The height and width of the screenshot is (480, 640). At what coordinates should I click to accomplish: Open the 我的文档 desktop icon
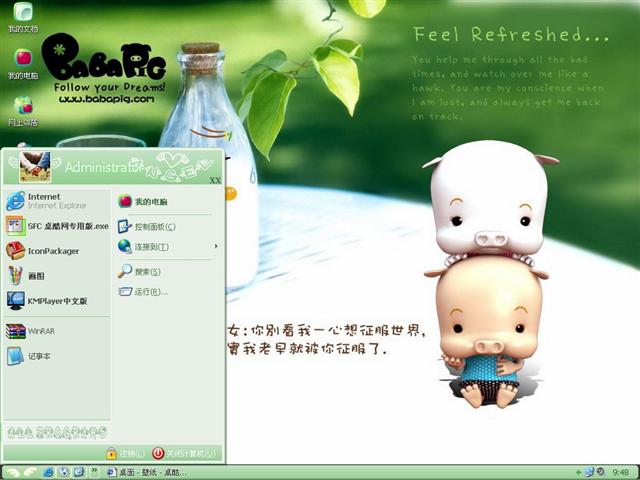point(23,17)
